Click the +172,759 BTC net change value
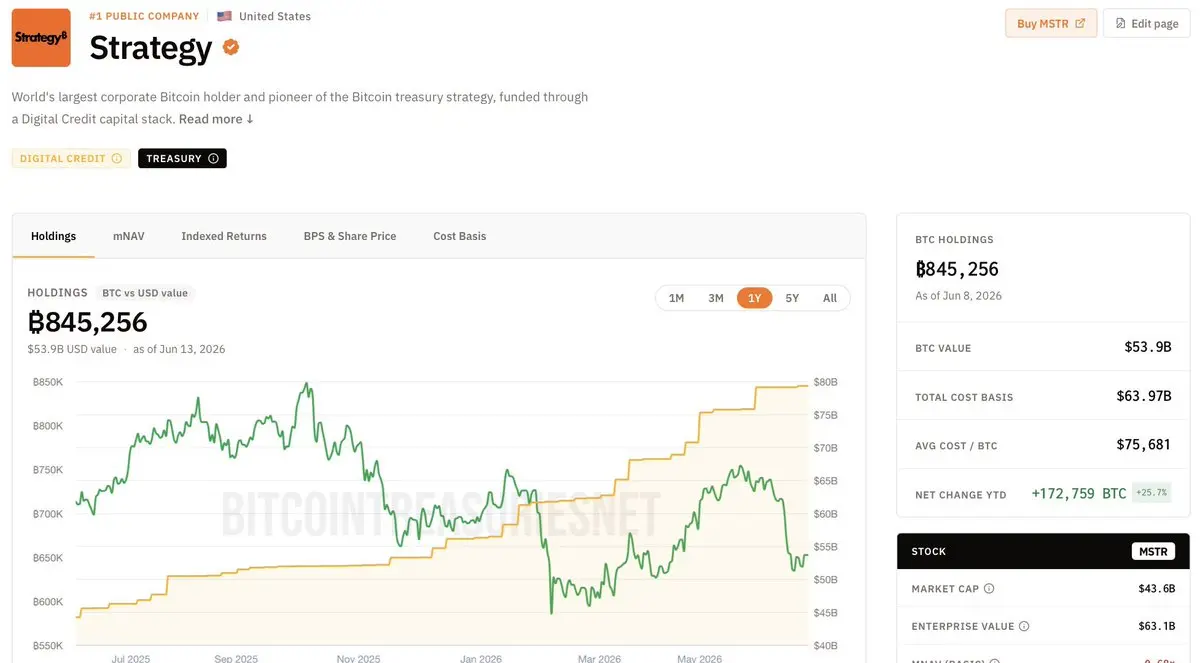 coord(1079,493)
